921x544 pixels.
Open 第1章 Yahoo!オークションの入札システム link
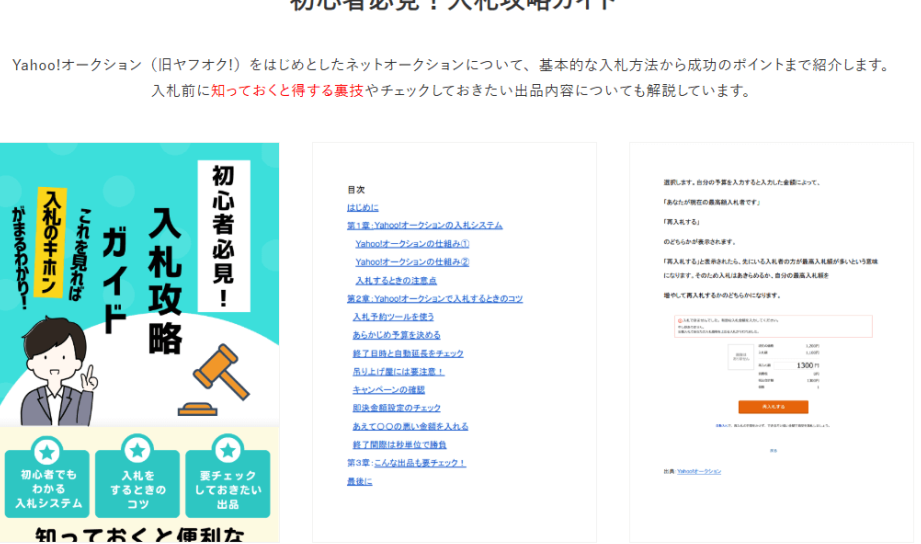424,225
